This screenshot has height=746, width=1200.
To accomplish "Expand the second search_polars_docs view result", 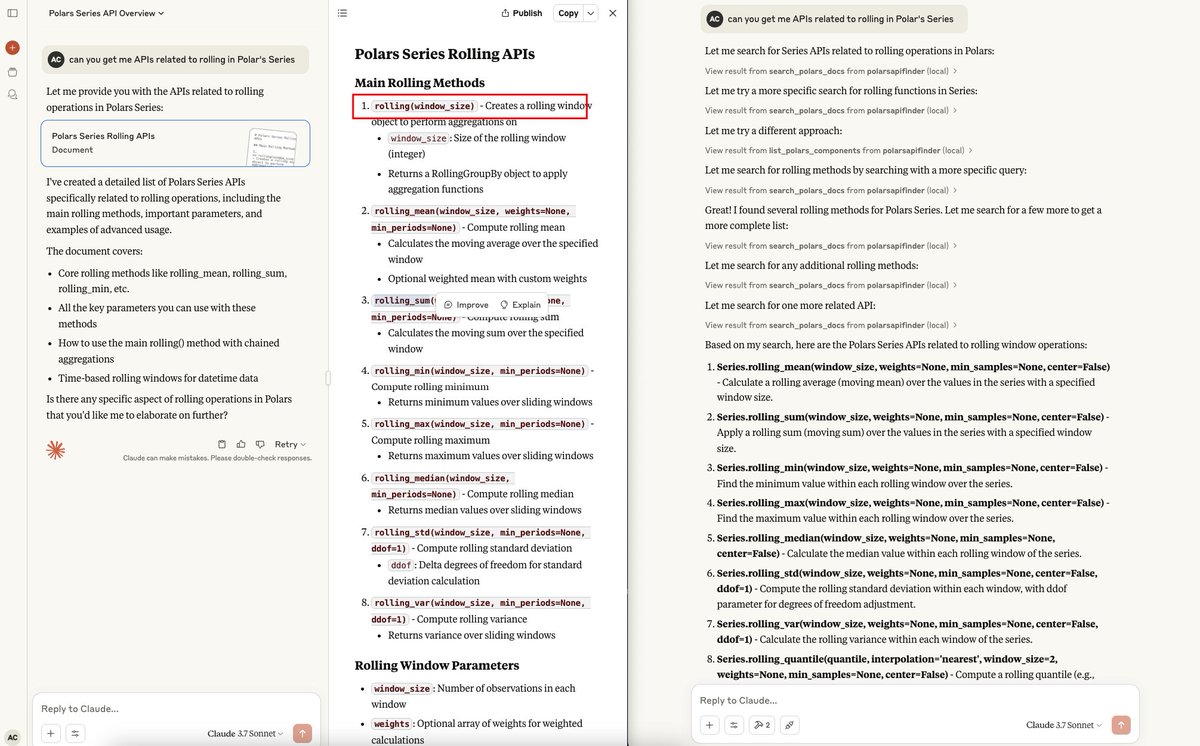I will (x=831, y=110).
